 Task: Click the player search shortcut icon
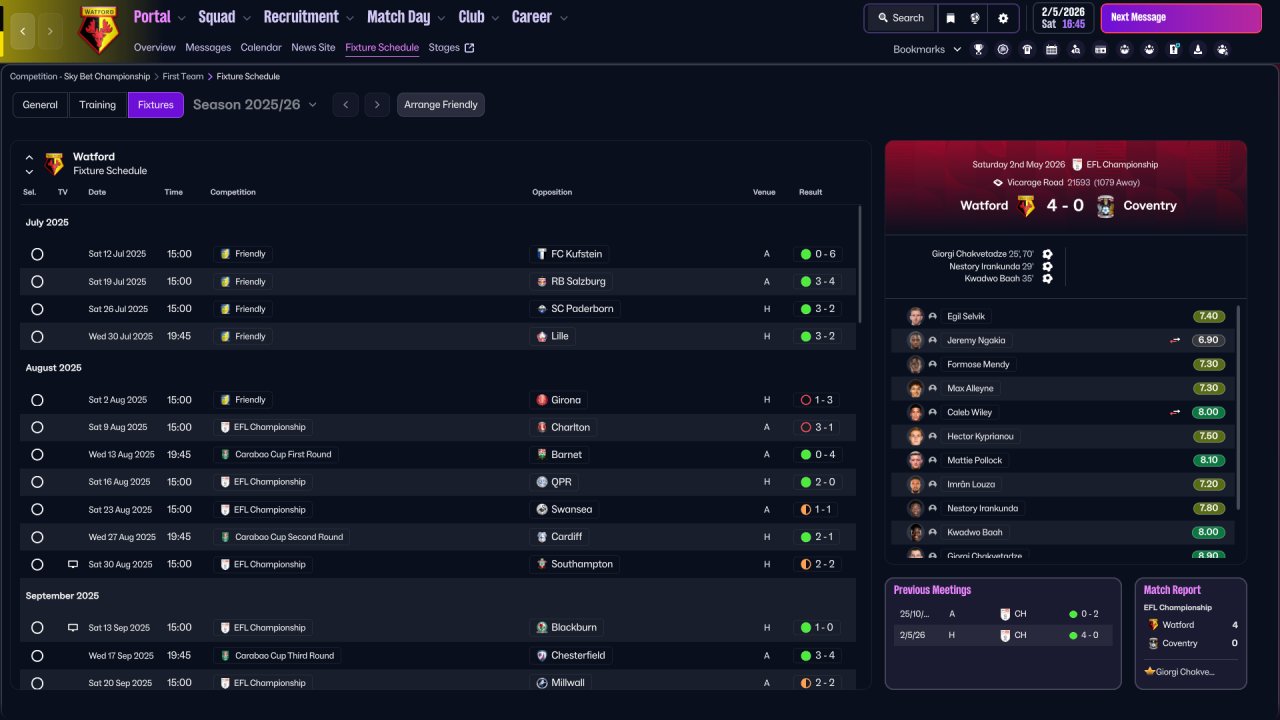1076,49
